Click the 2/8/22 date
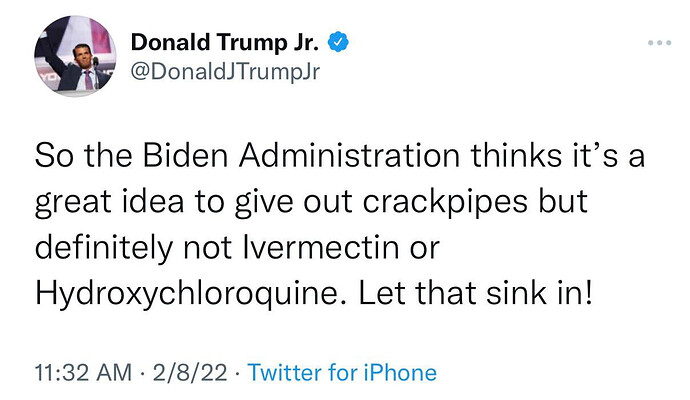This screenshot has height=400, width=690. point(190,372)
